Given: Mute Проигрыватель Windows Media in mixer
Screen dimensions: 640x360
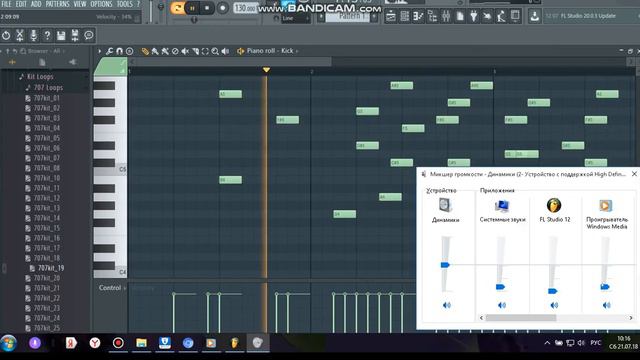Looking at the screenshot, I should click(607, 305).
